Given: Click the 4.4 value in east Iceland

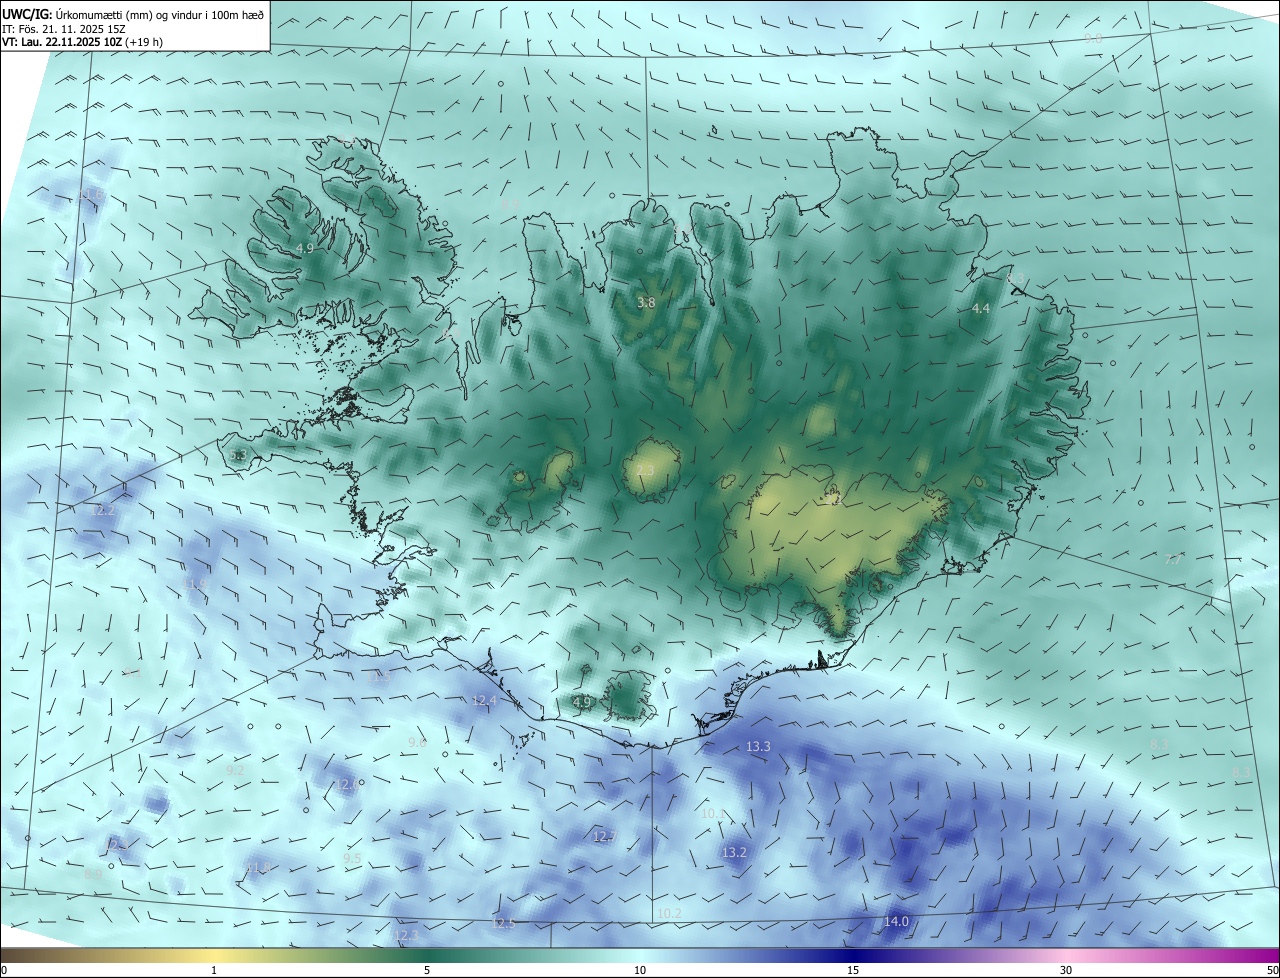Looking at the screenshot, I should (980, 309).
